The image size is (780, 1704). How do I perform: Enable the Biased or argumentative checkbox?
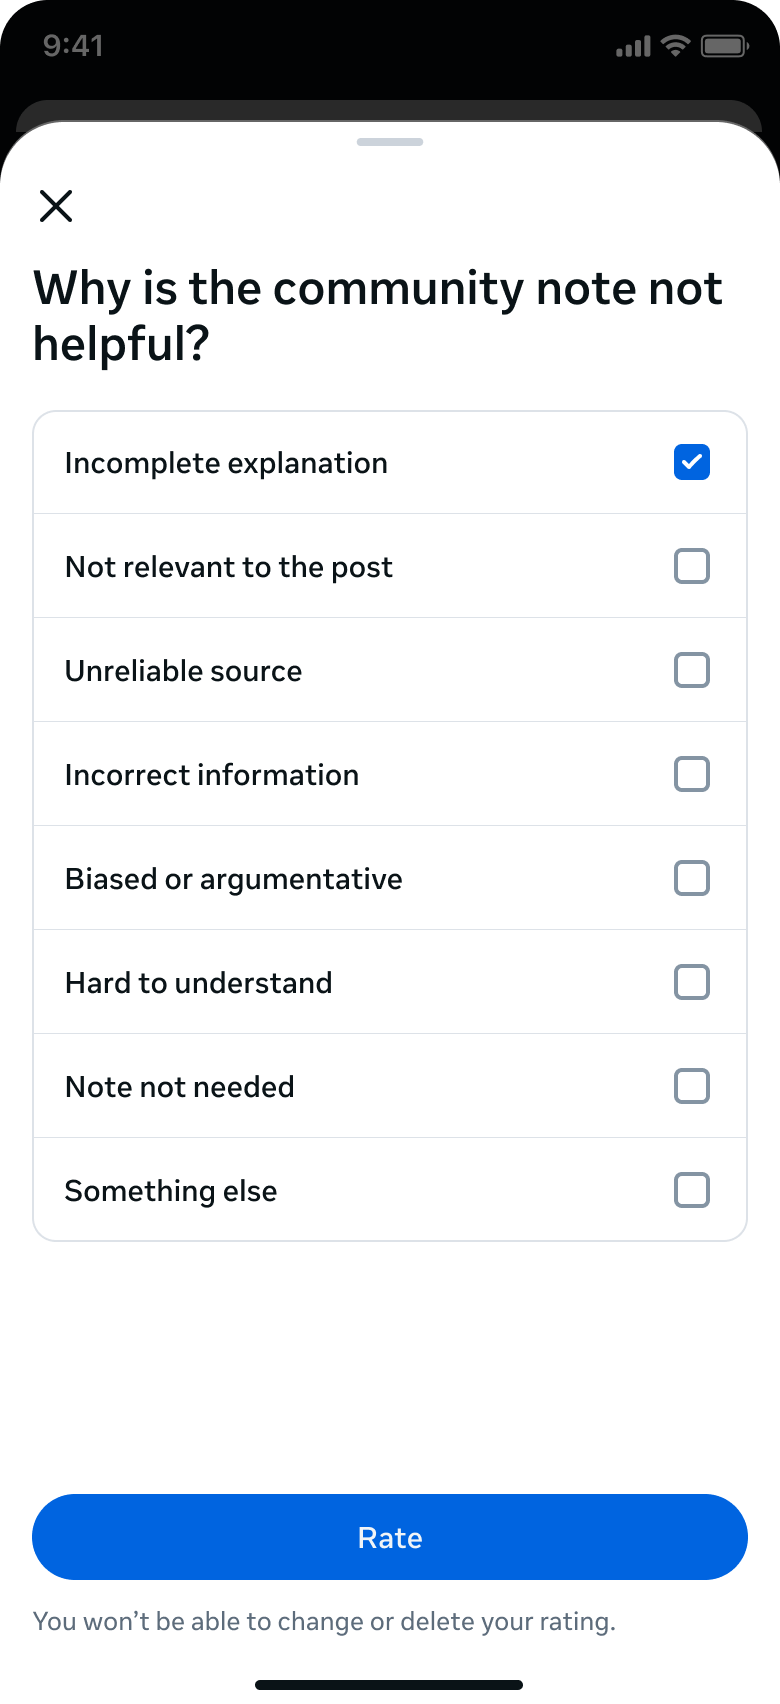692,879
